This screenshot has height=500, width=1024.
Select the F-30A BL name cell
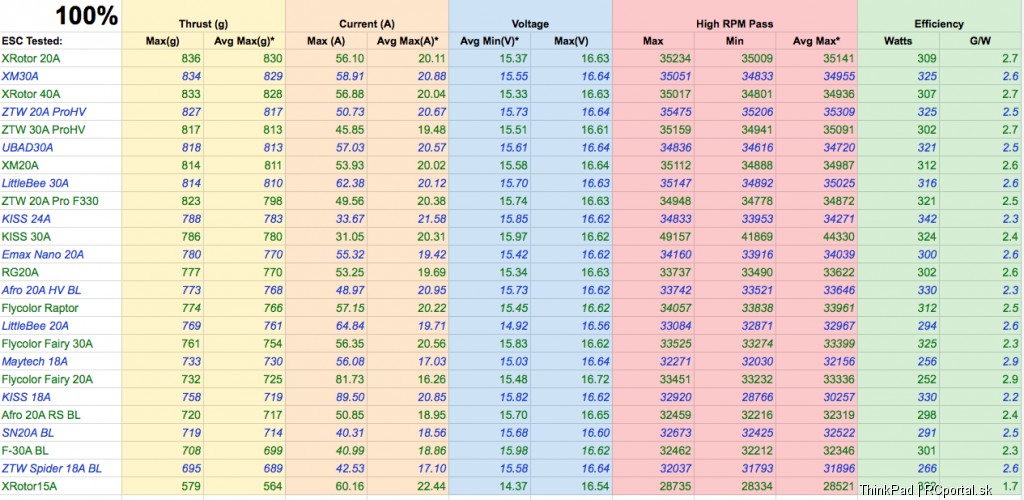tap(26, 450)
